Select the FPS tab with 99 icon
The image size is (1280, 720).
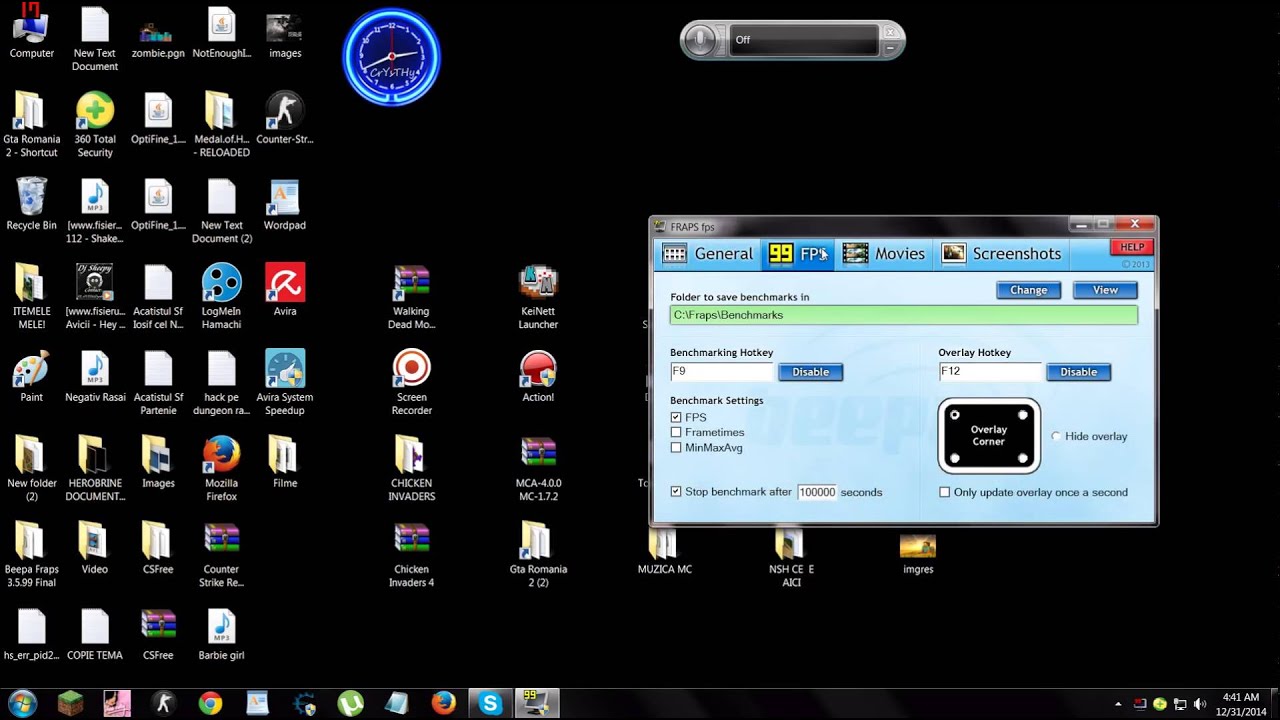point(798,254)
